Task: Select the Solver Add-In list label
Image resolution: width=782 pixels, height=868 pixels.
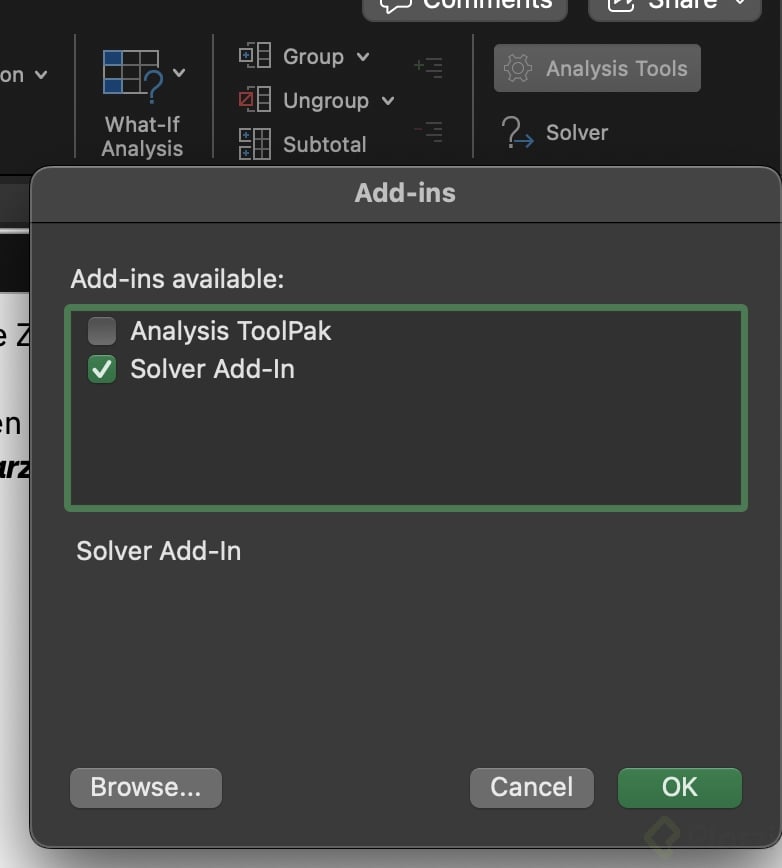Action: [212, 369]
